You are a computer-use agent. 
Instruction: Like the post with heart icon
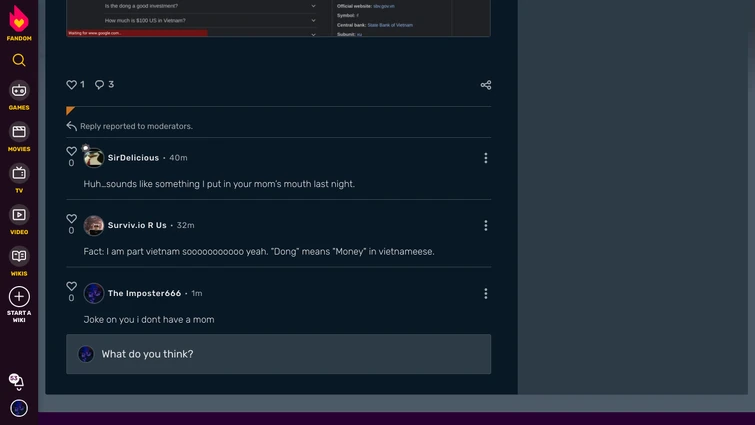71,85
